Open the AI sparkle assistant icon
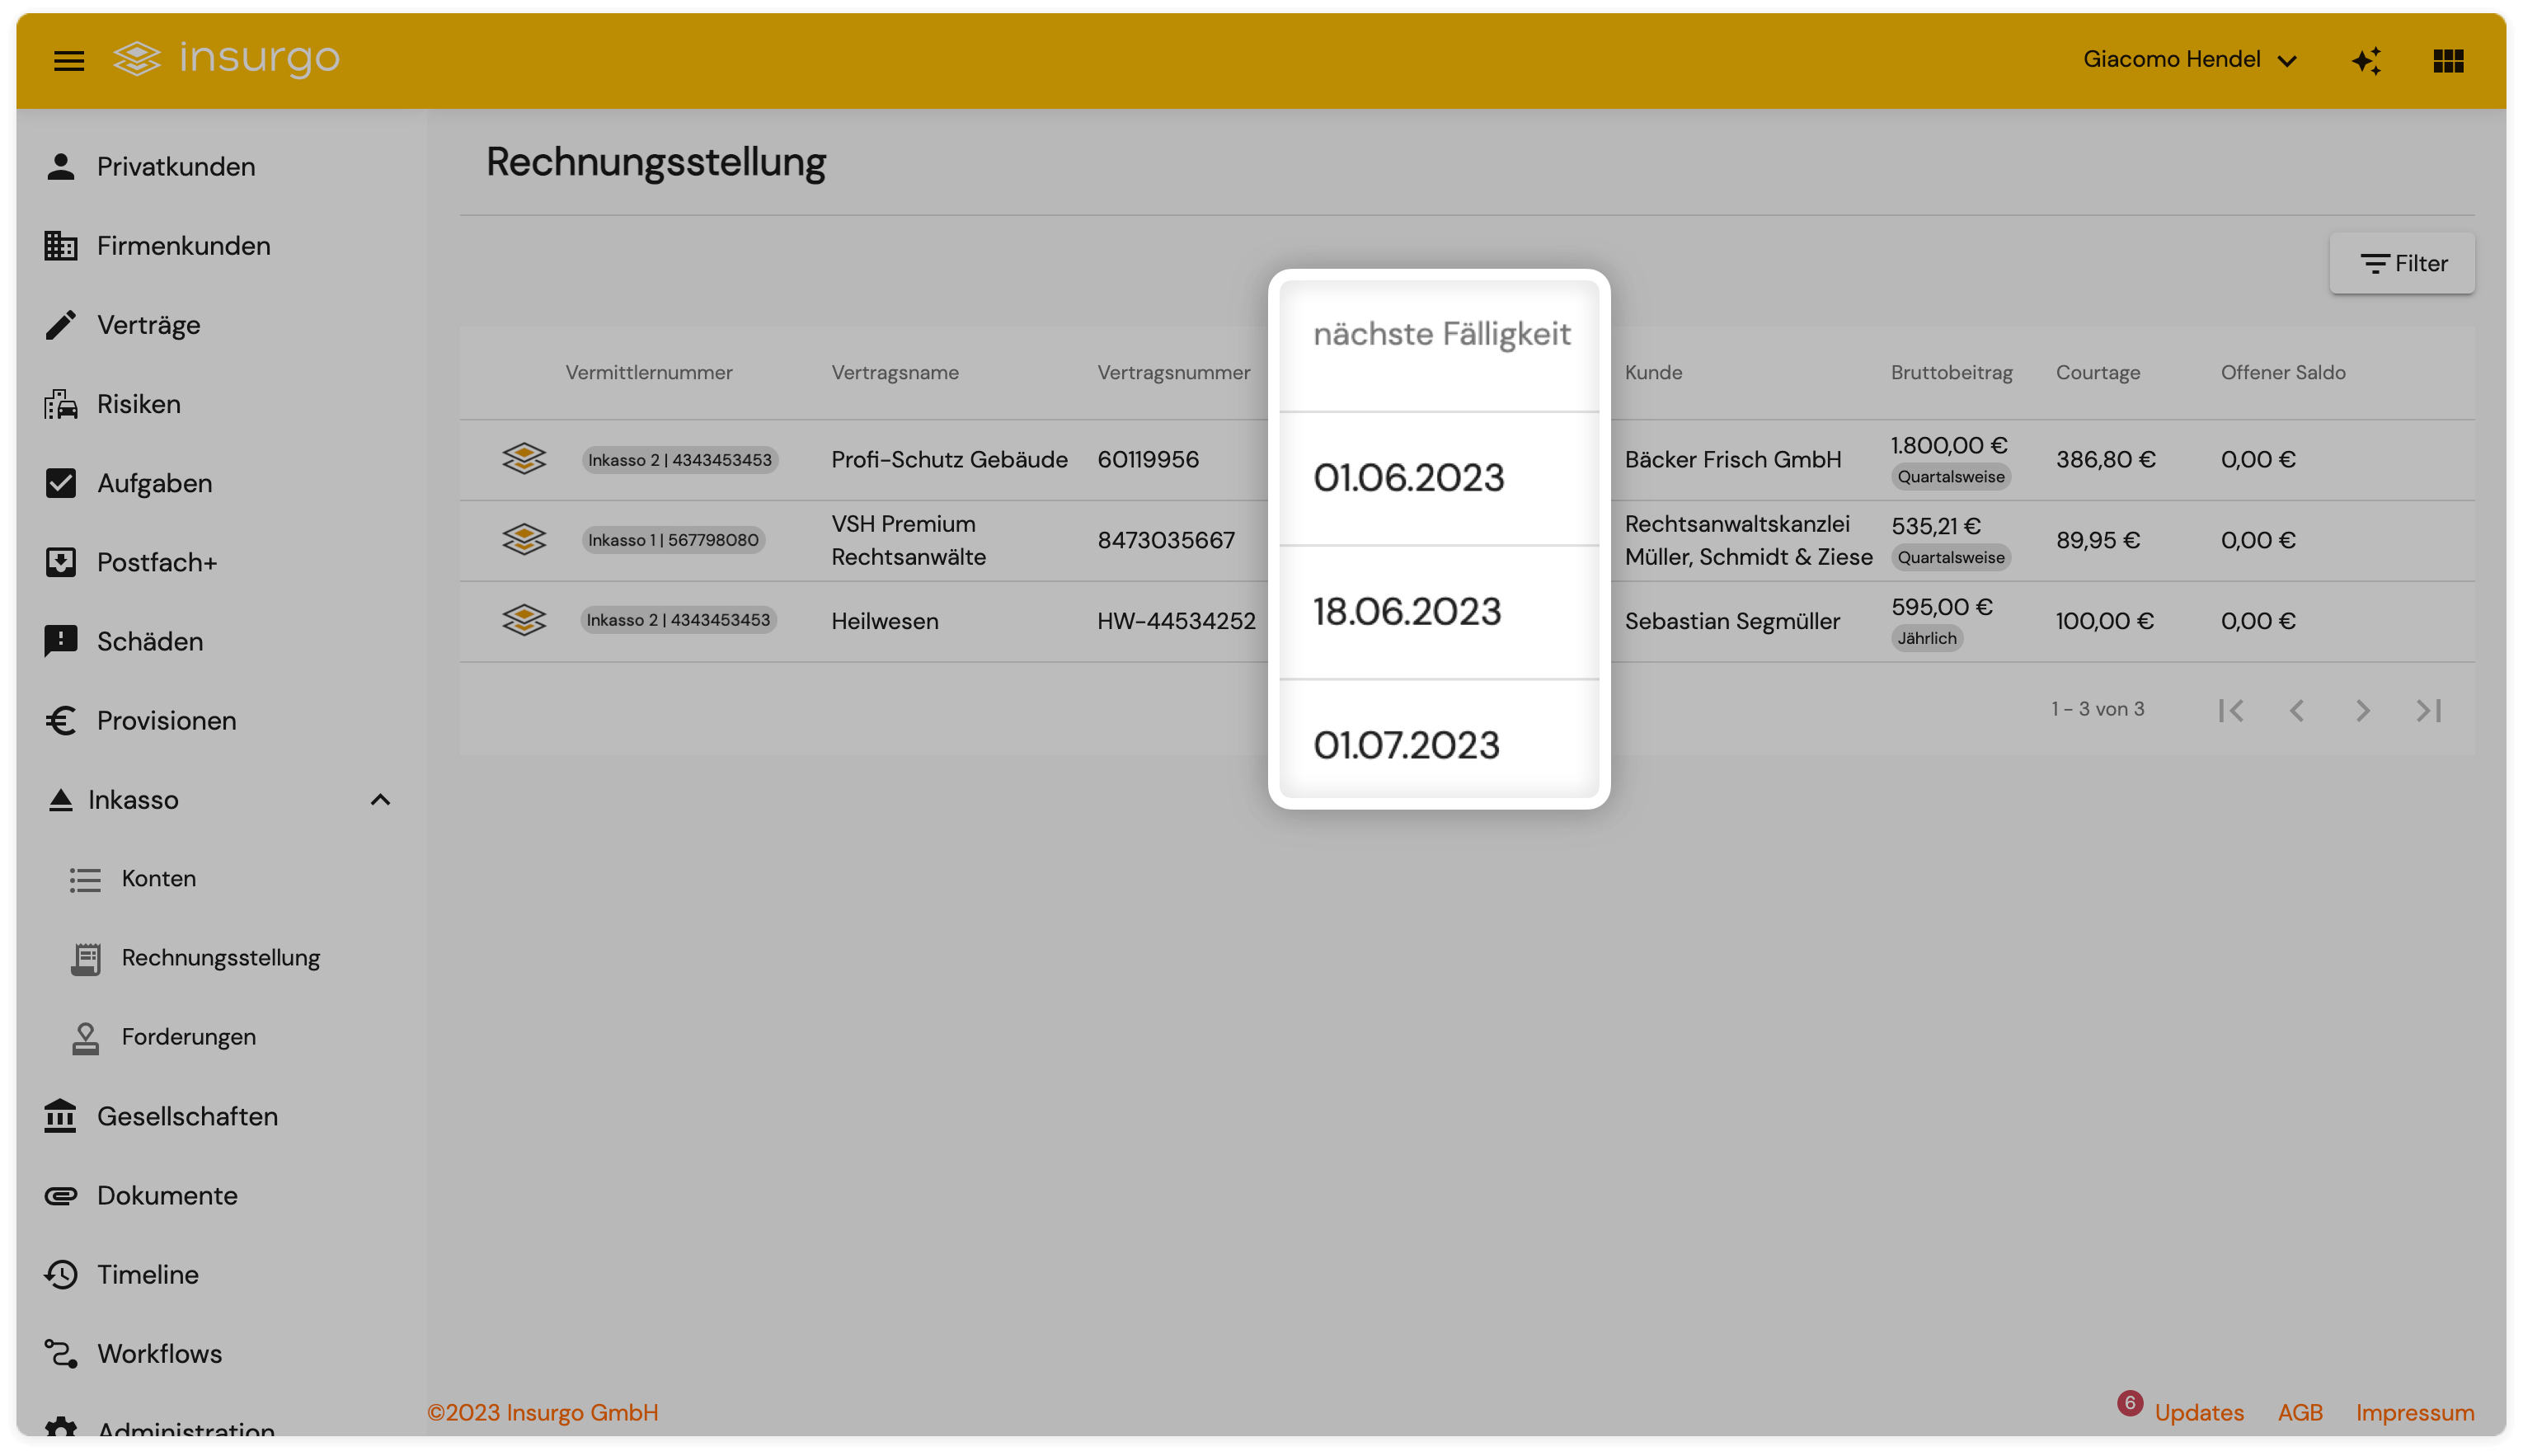The width and height of the screenshot is (2523, 1456). tap(2366, 60)
